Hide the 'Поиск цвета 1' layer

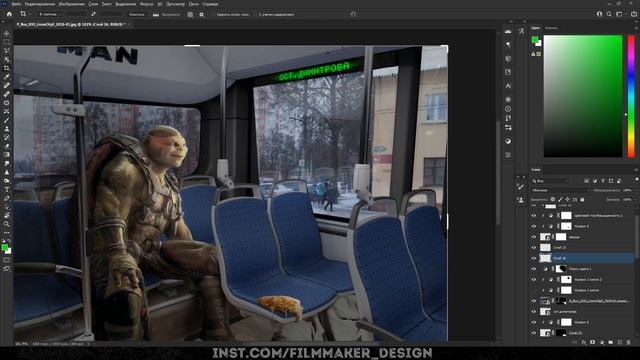click(533, 269)
